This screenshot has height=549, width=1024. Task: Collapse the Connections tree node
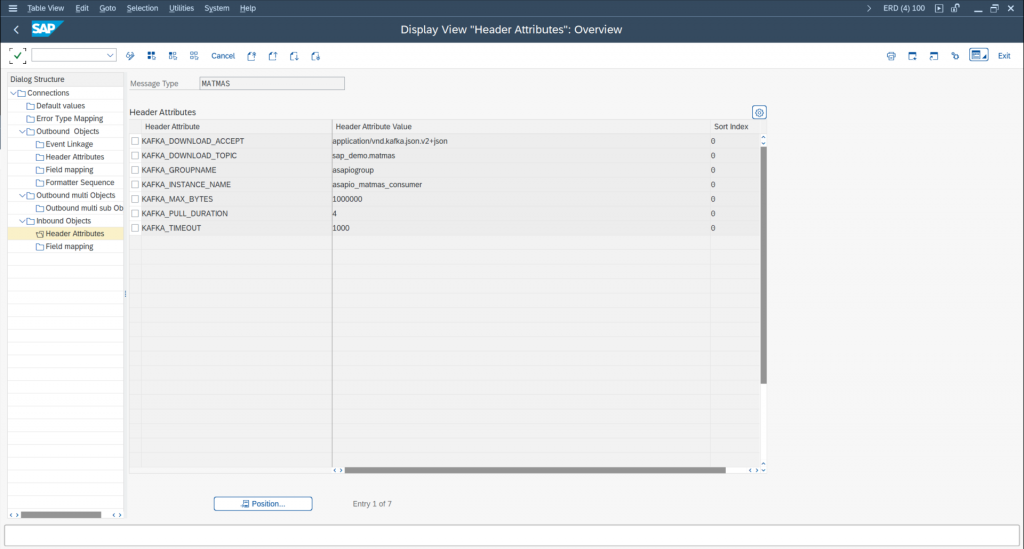point(13,93)
